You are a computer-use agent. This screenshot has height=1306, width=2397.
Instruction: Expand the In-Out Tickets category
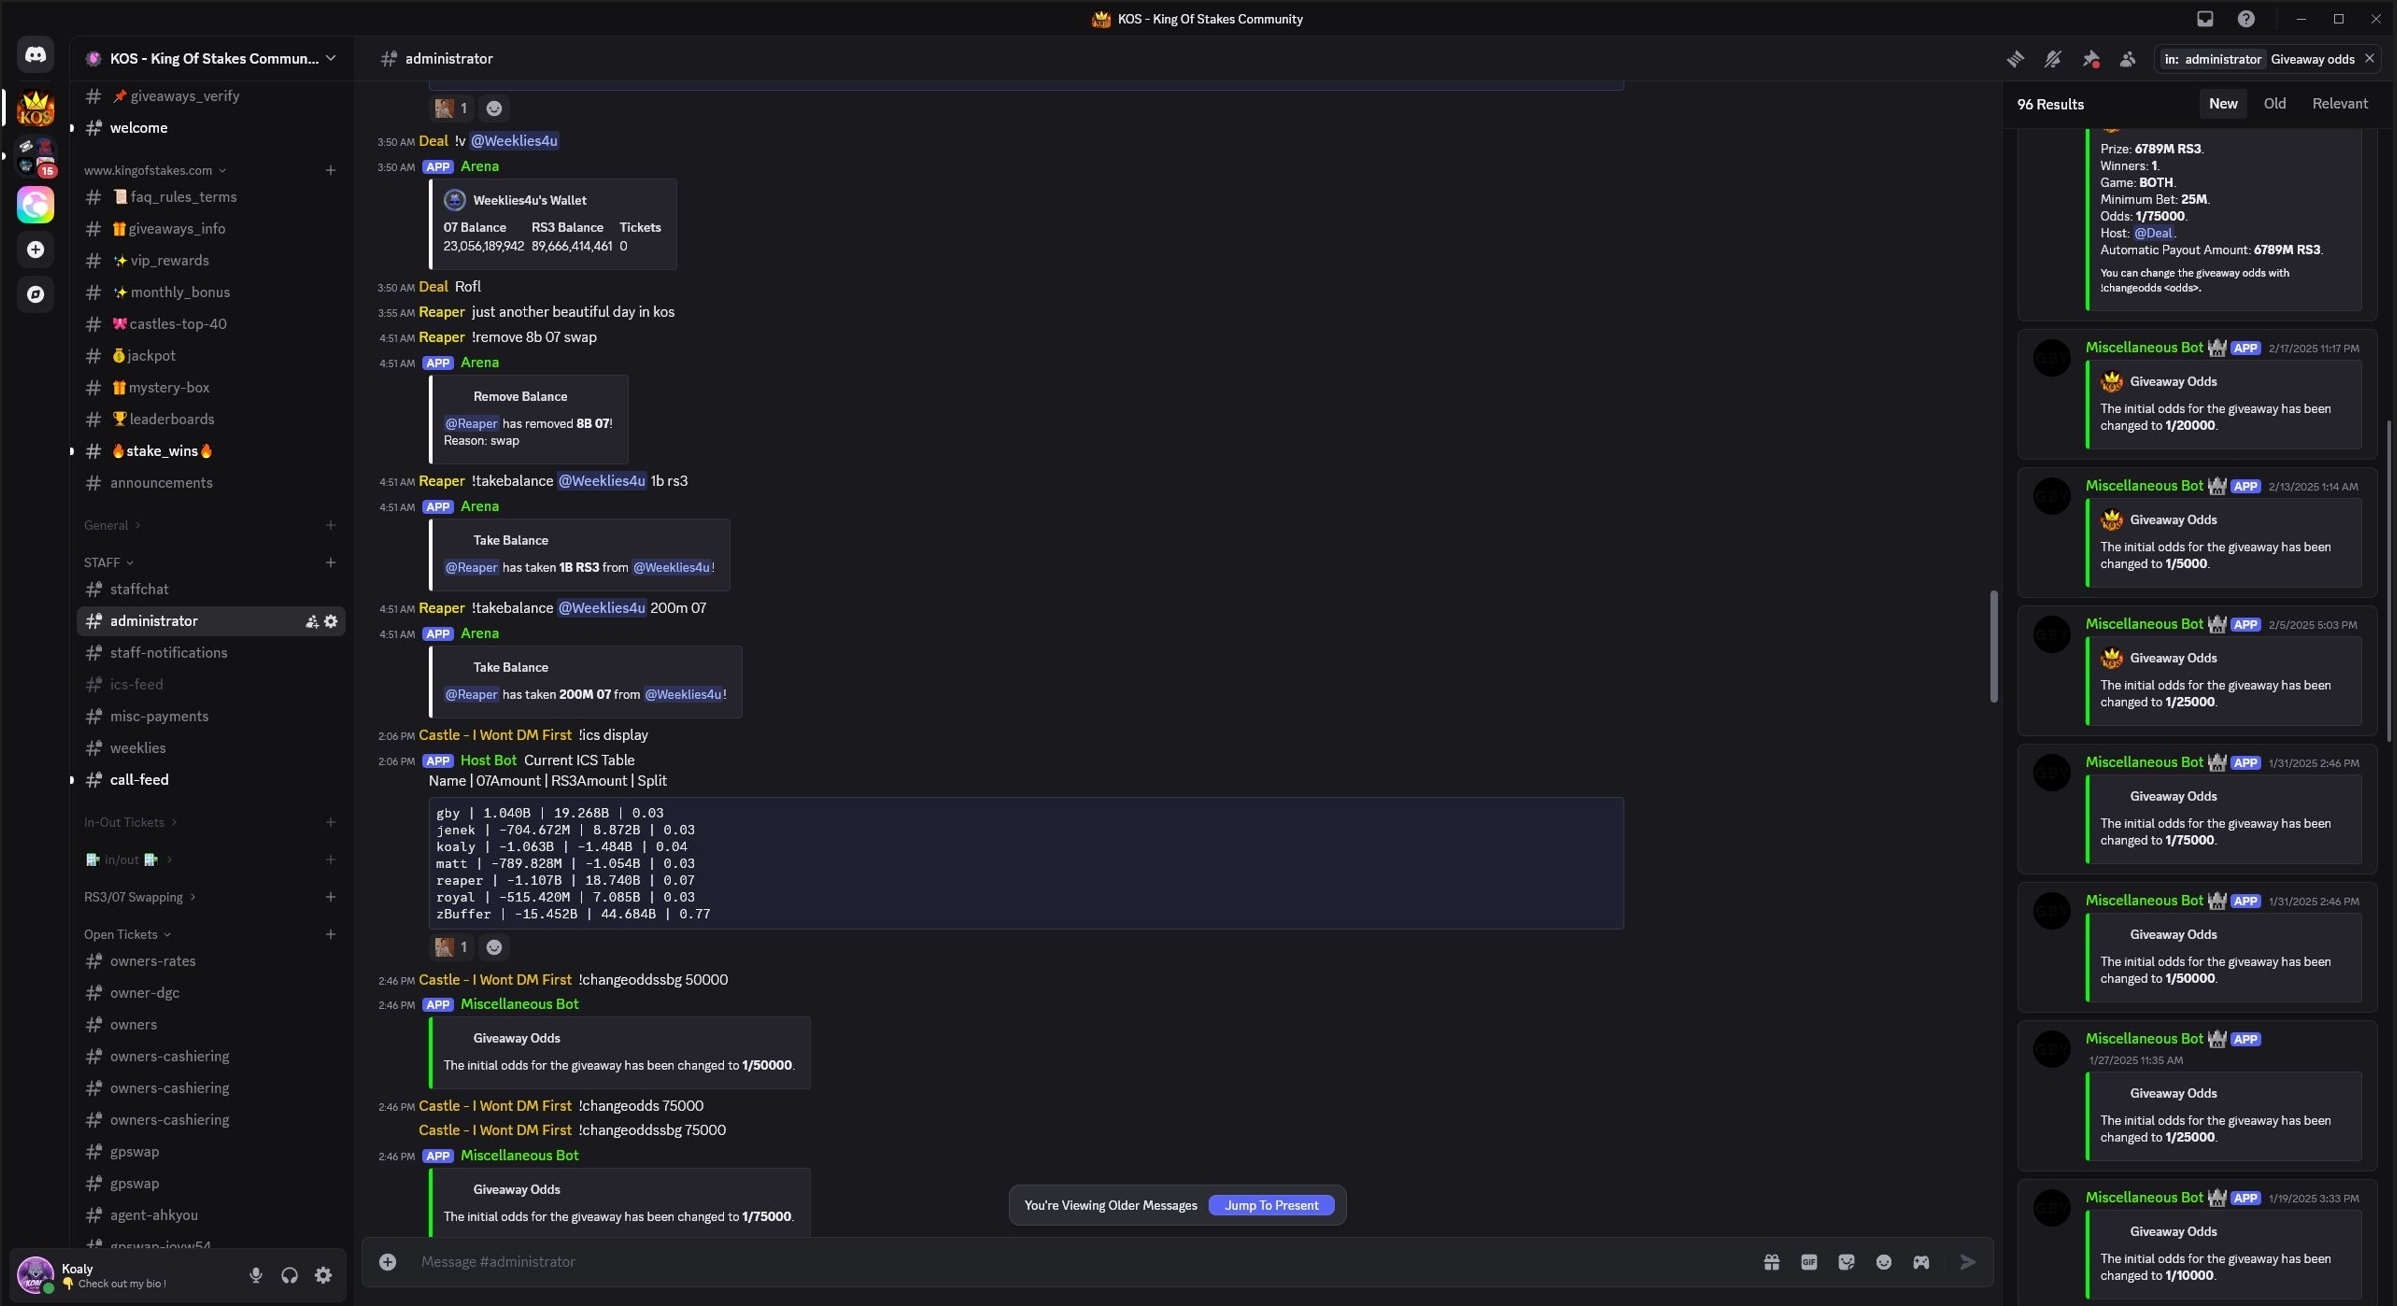tap(130, 823)
